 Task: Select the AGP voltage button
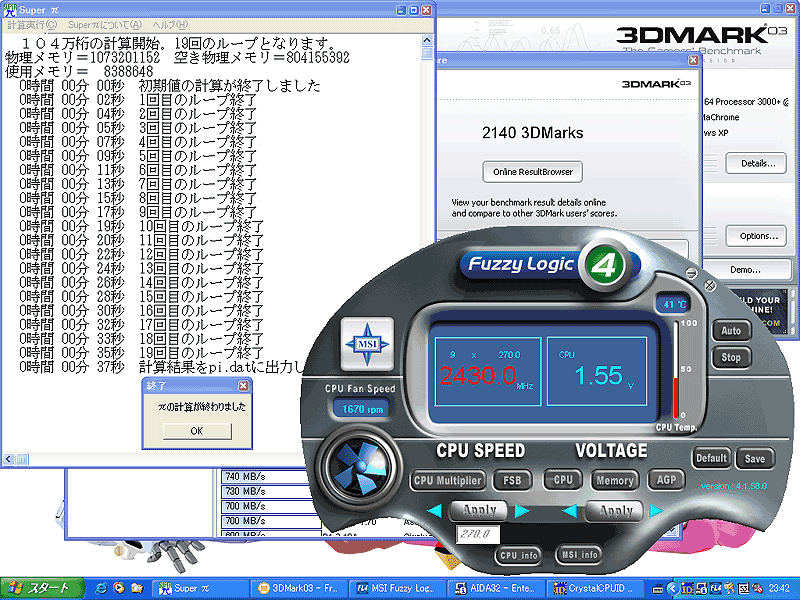click(x=666, y=480)
